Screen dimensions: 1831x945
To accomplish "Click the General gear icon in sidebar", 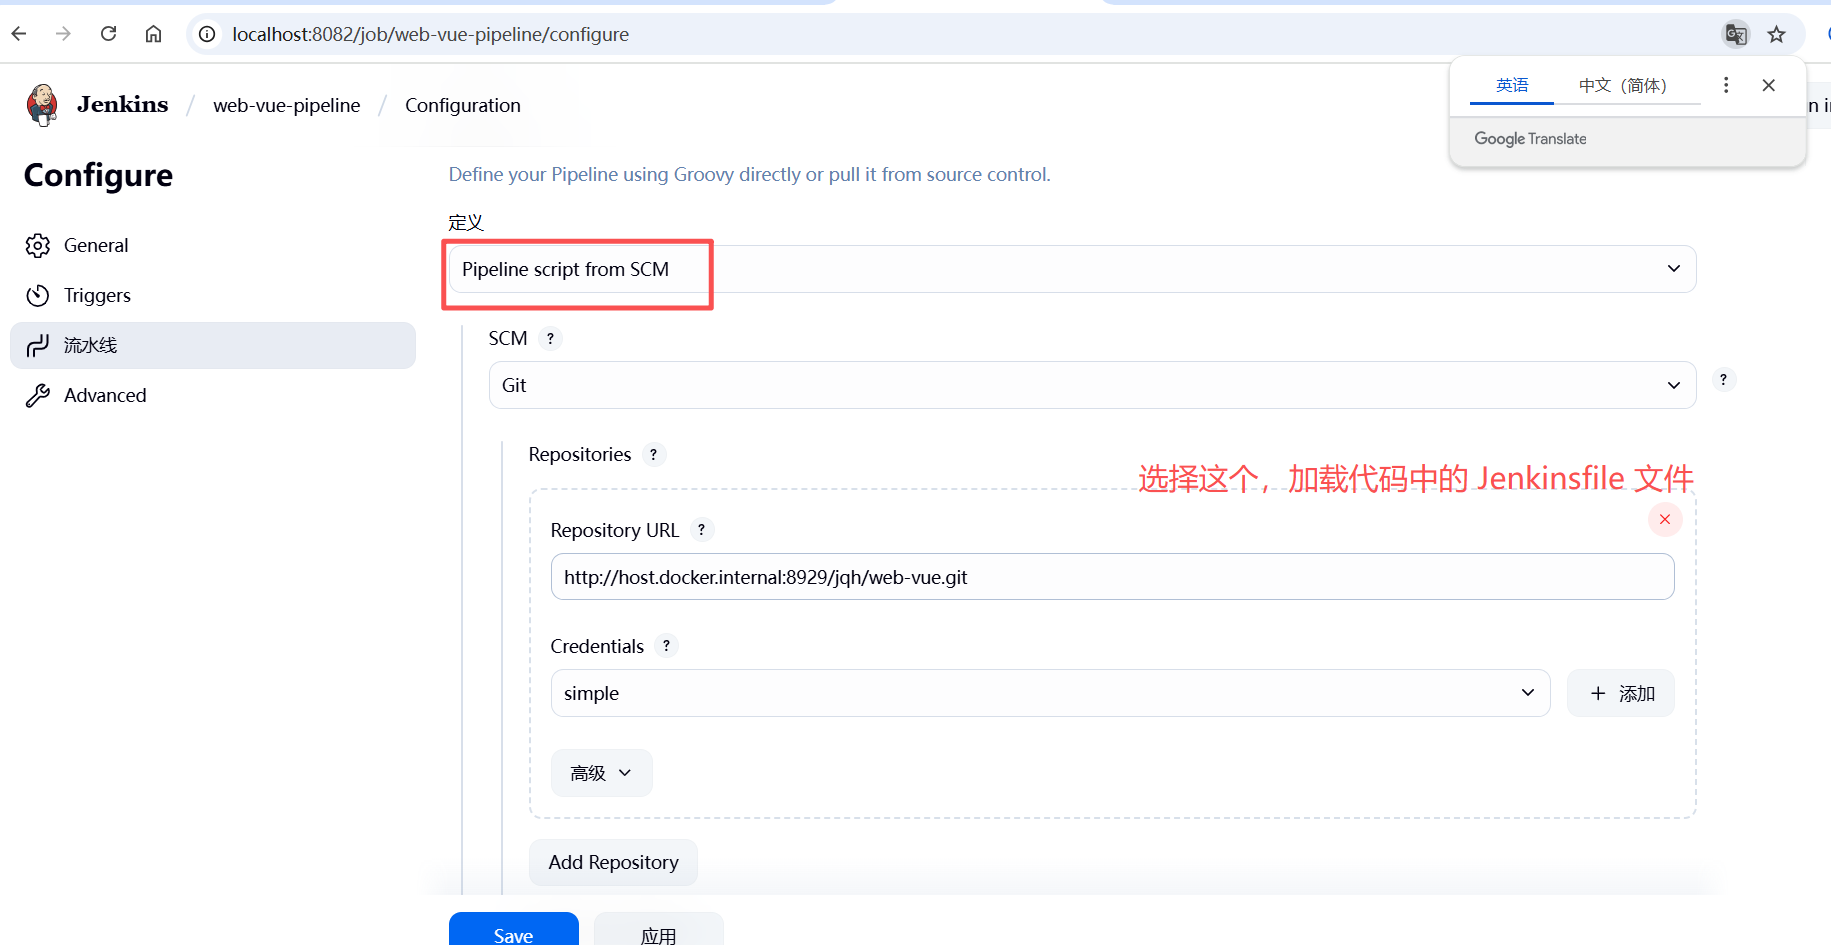I will tap(38, 246).
